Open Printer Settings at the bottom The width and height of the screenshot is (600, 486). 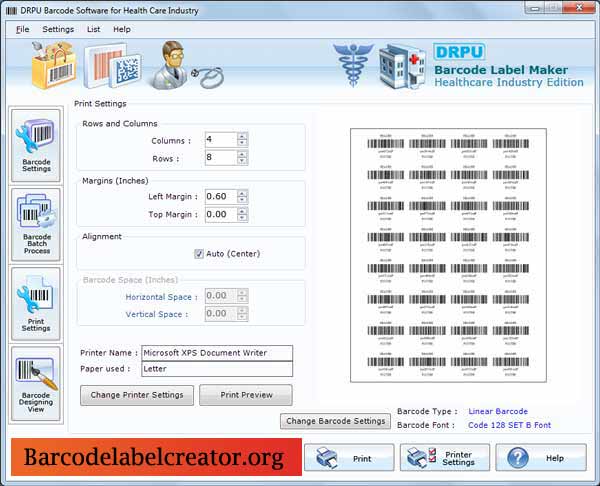point(445,458)
